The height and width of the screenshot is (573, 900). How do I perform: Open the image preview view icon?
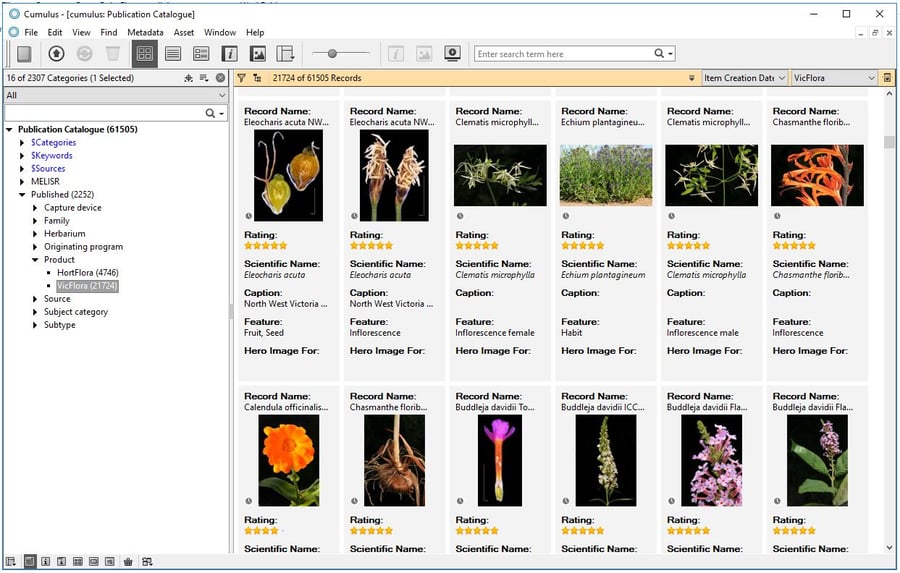click(x=258, y=54)
